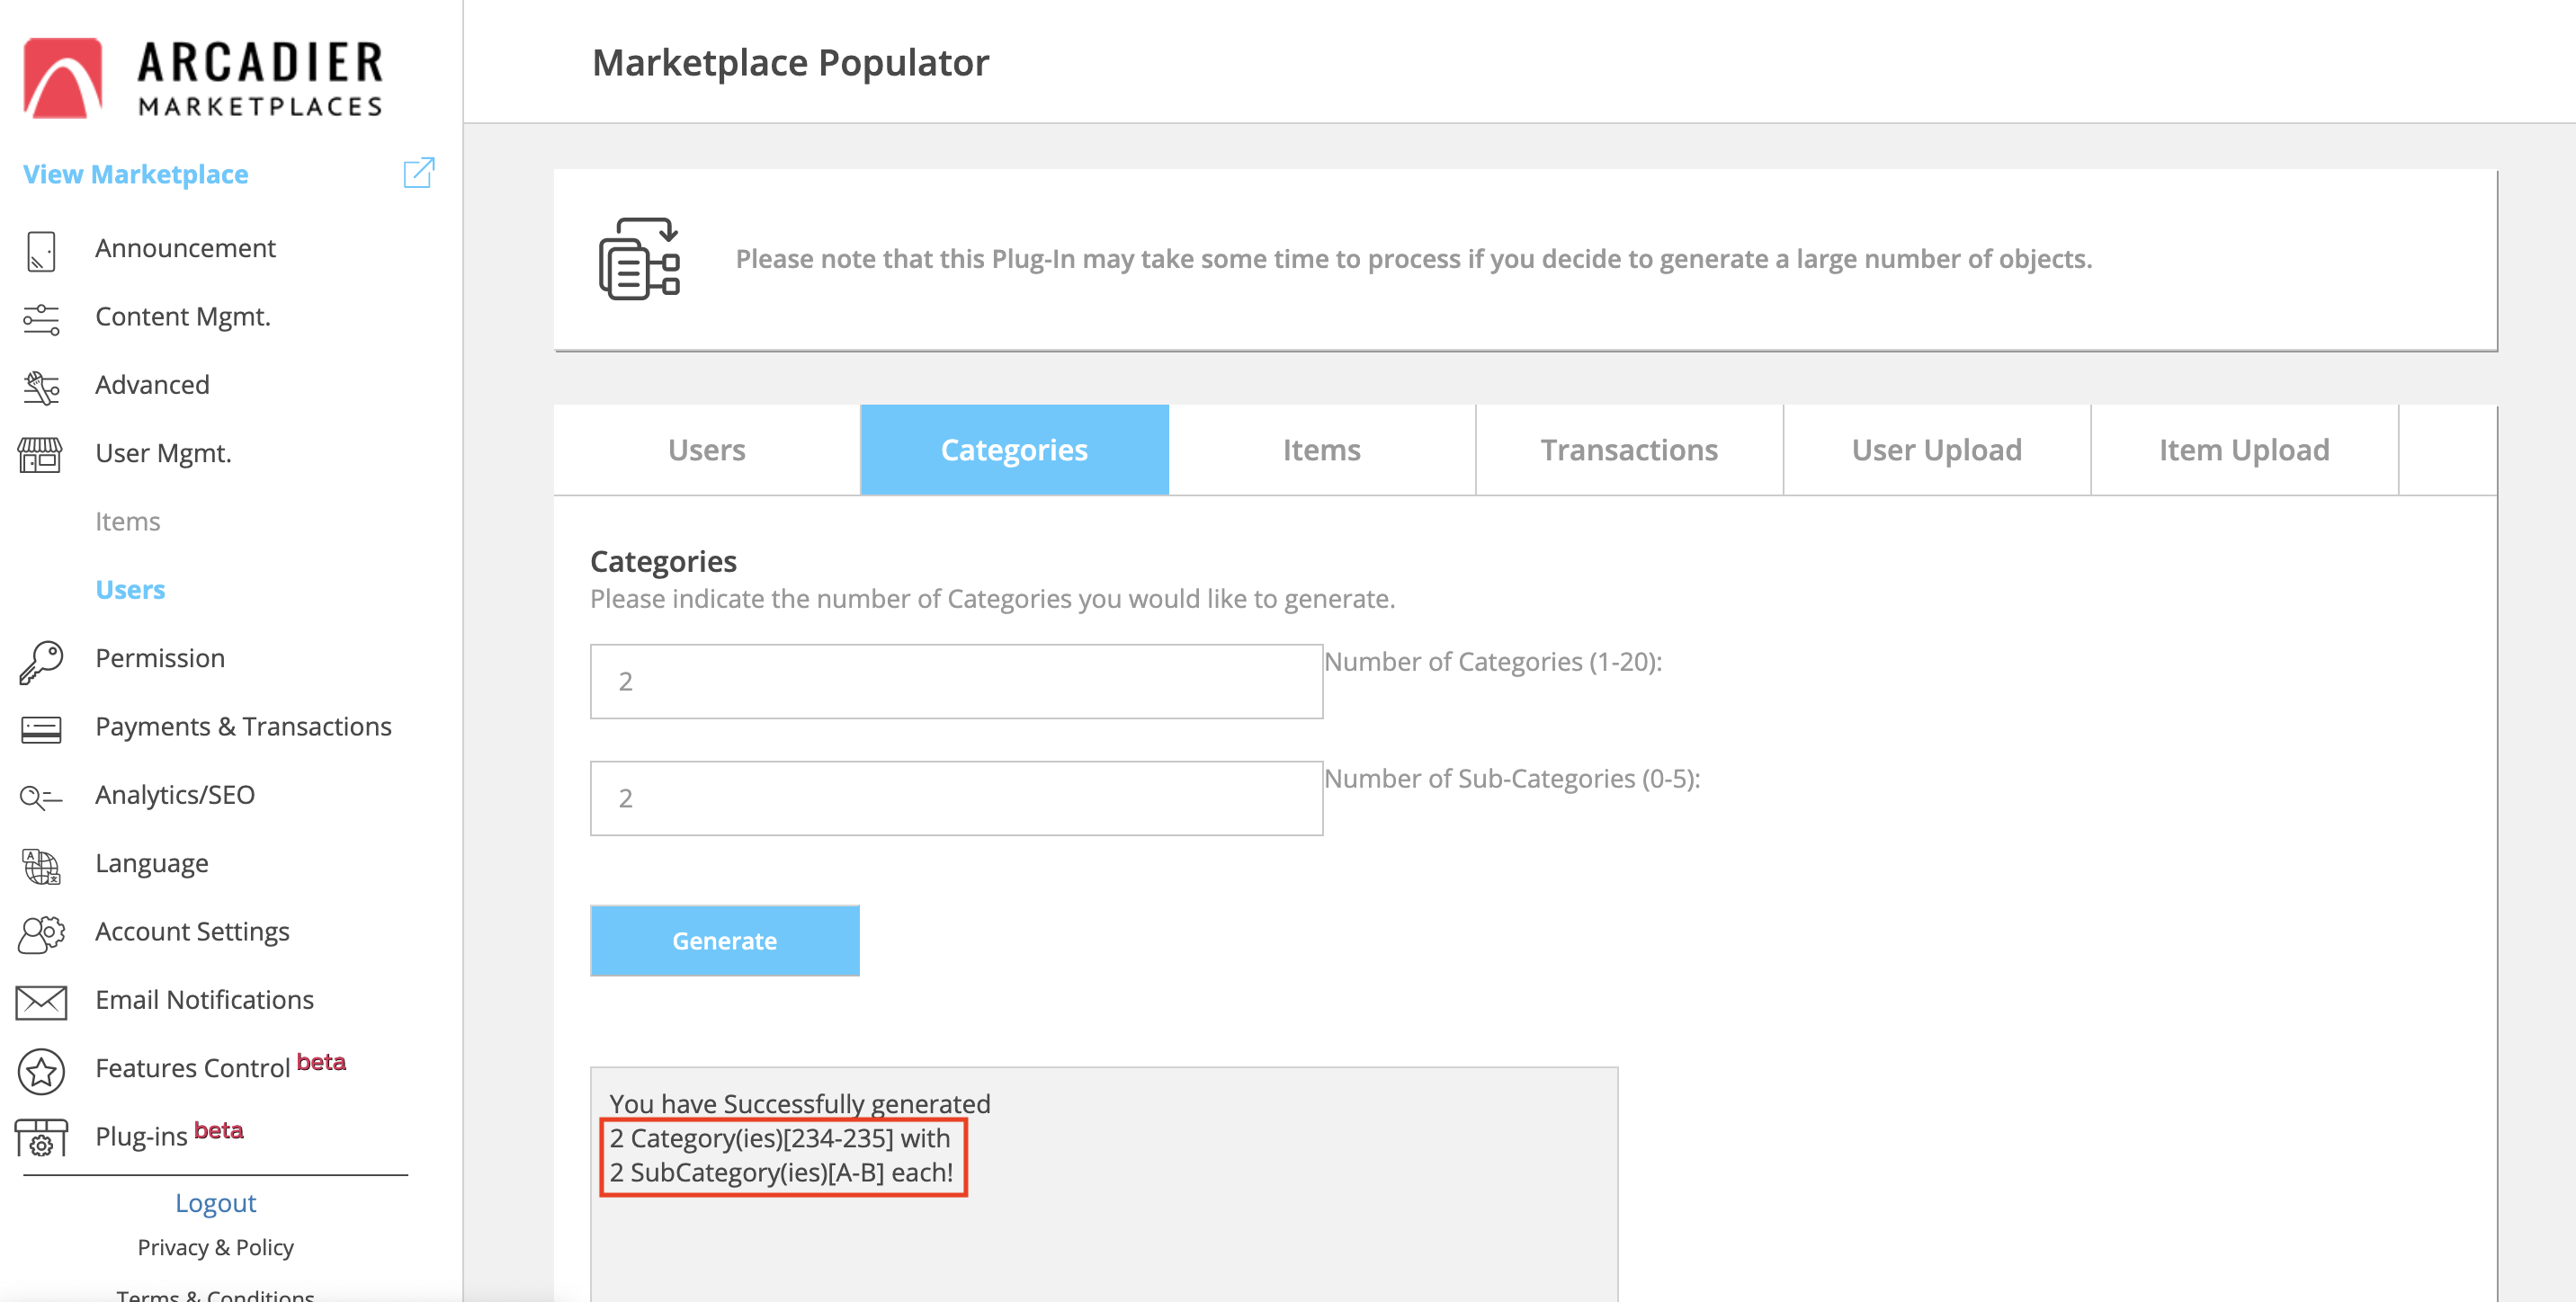This screenshot has height=1302, width=2576.
Task: Click the Advanced tools icon
Action: coord(41,387)
